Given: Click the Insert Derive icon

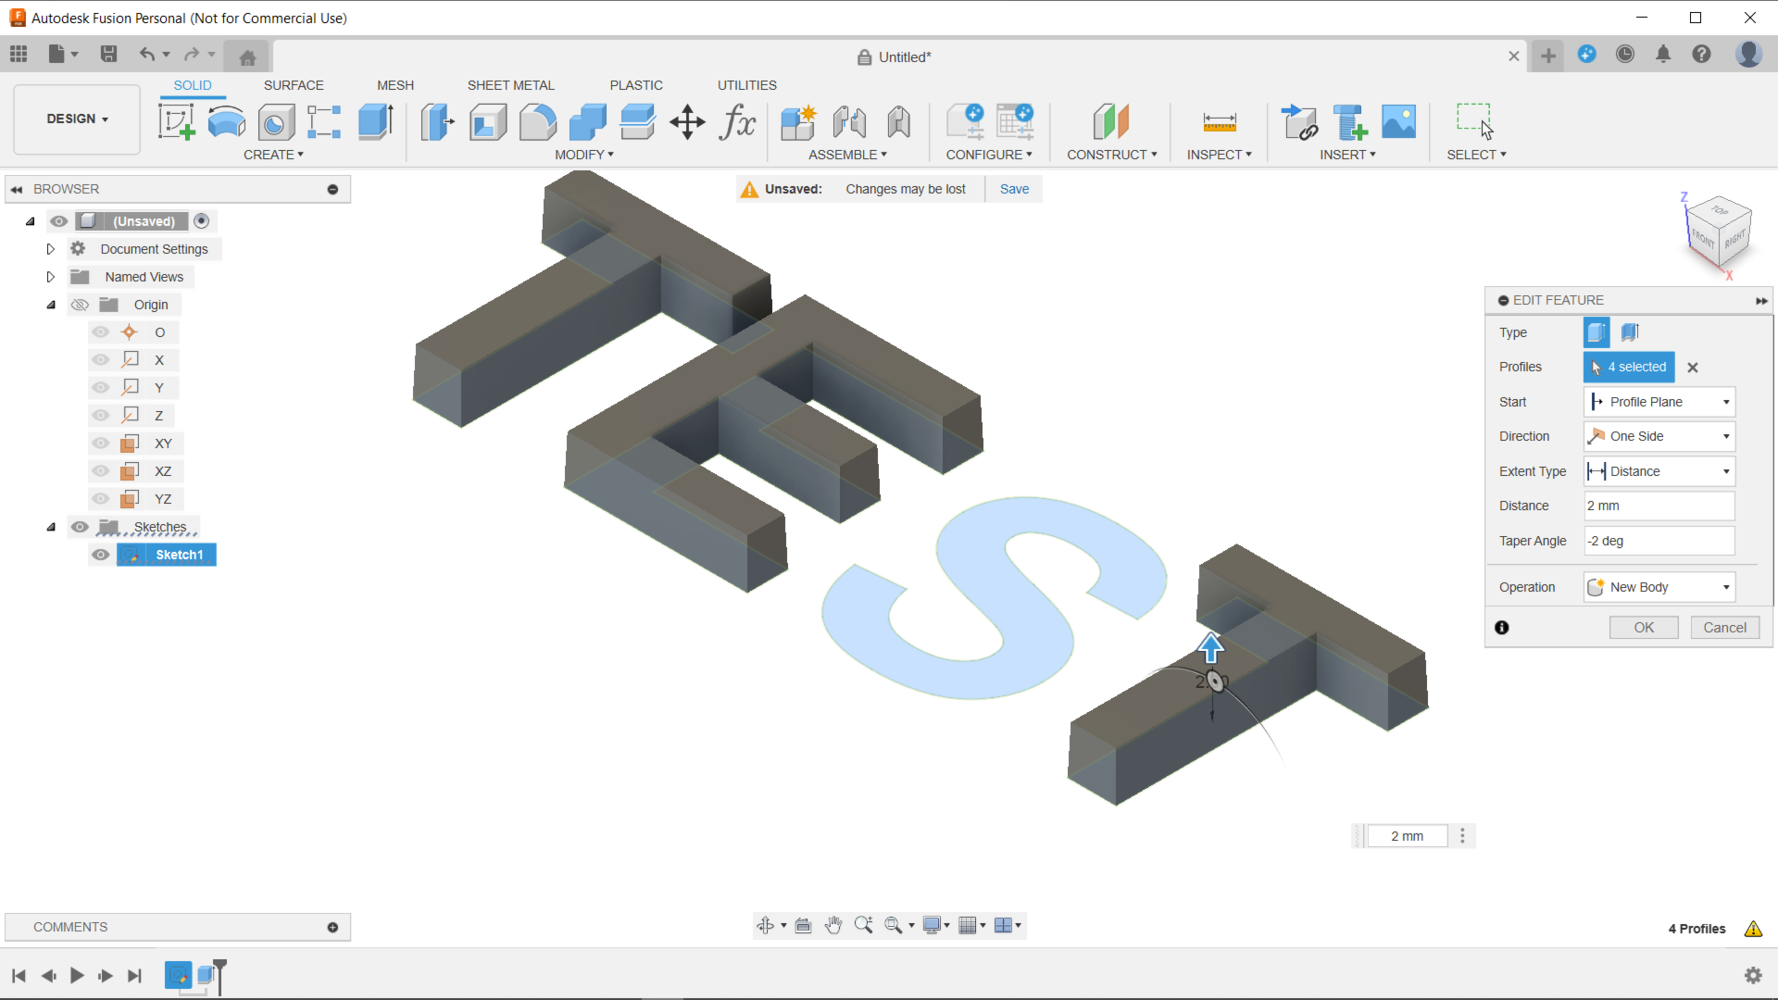Looking at the screenshot, I should [1299, 122].
